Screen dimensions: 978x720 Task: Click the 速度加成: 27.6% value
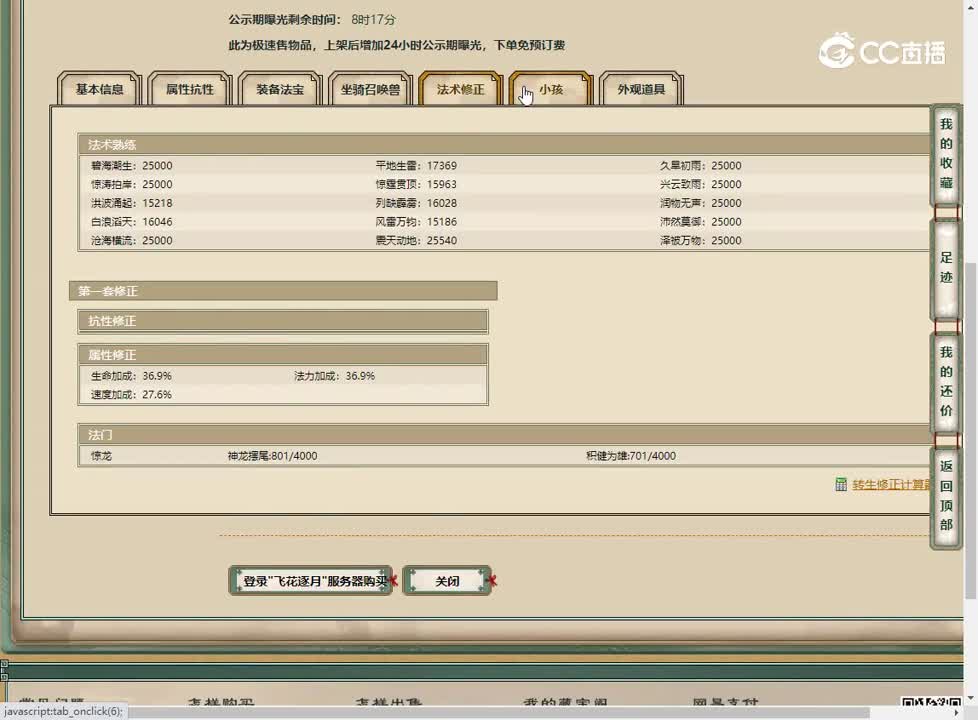(131, 394)
